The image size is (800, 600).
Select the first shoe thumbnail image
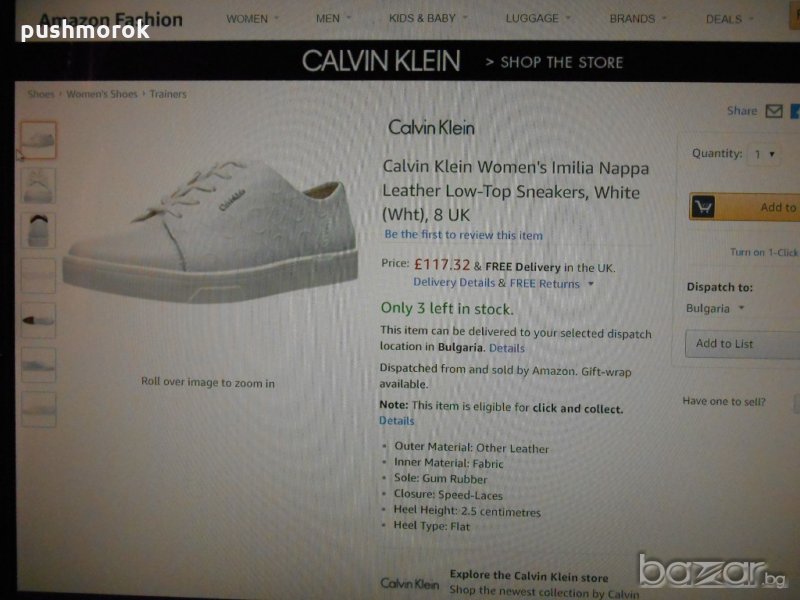pos(38,140)
